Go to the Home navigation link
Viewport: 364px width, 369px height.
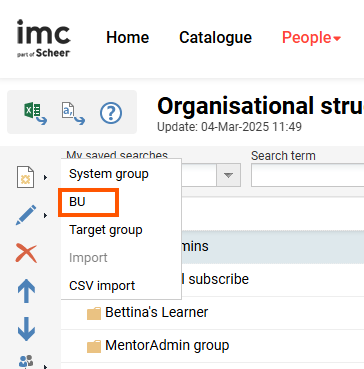click(128, 38)
